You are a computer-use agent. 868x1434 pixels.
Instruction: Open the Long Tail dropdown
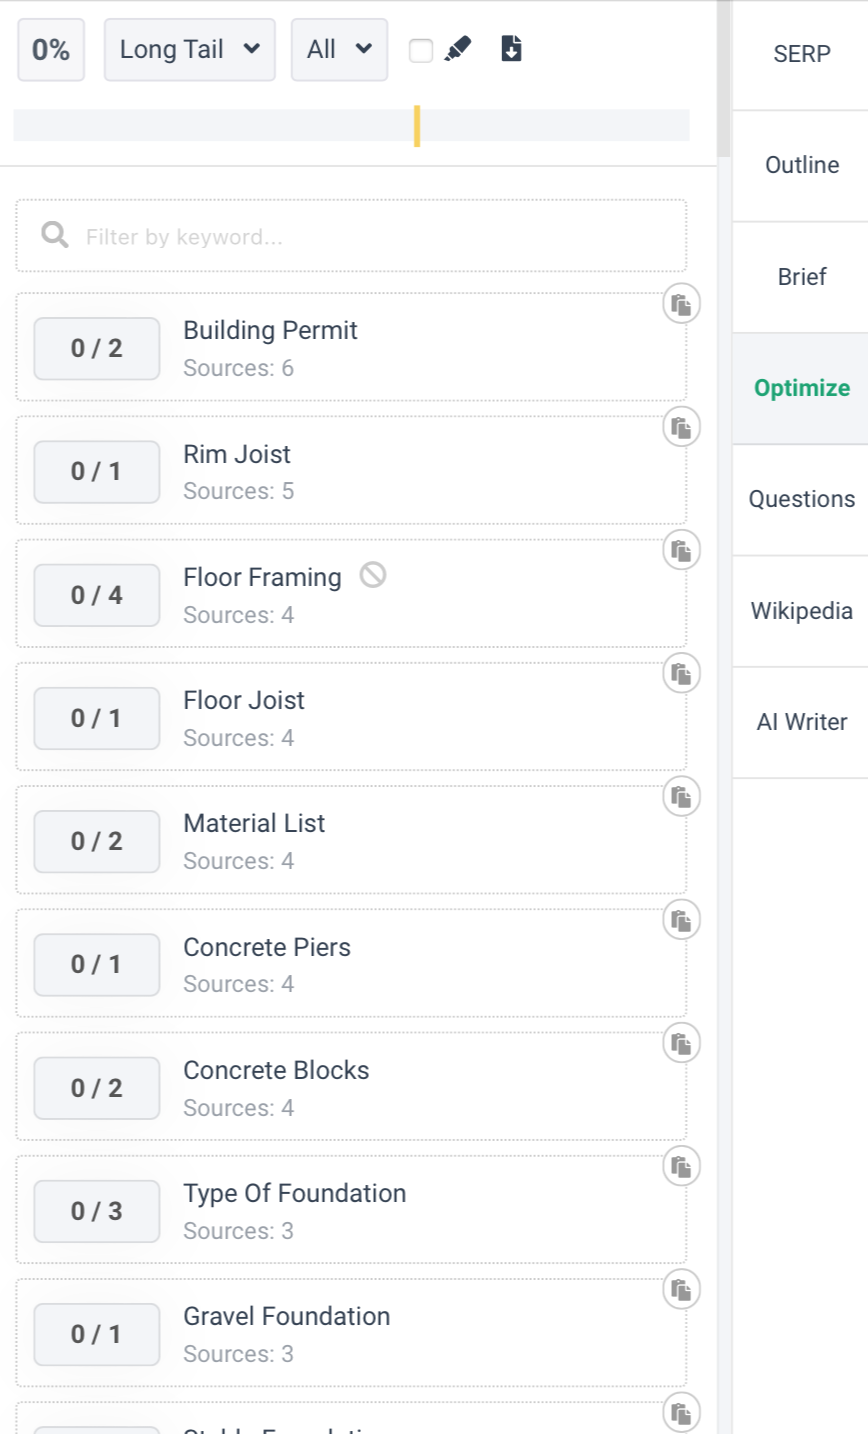click(x=189, y=49)
